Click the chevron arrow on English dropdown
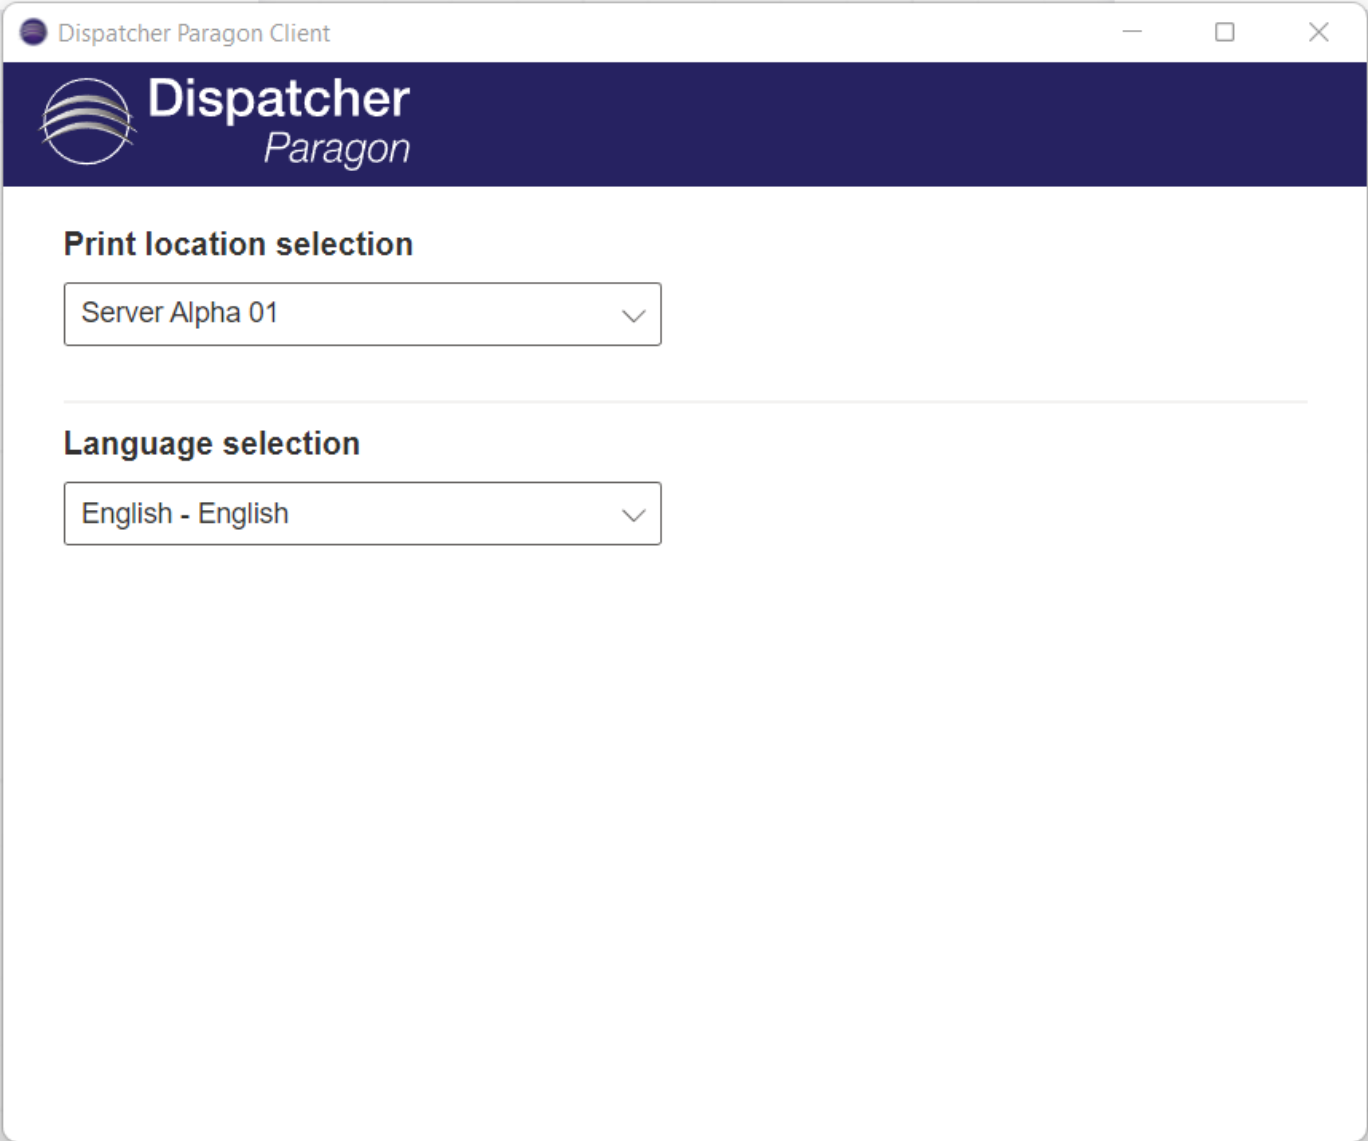The image size is (1368, 1141). [x=633, y=515]
